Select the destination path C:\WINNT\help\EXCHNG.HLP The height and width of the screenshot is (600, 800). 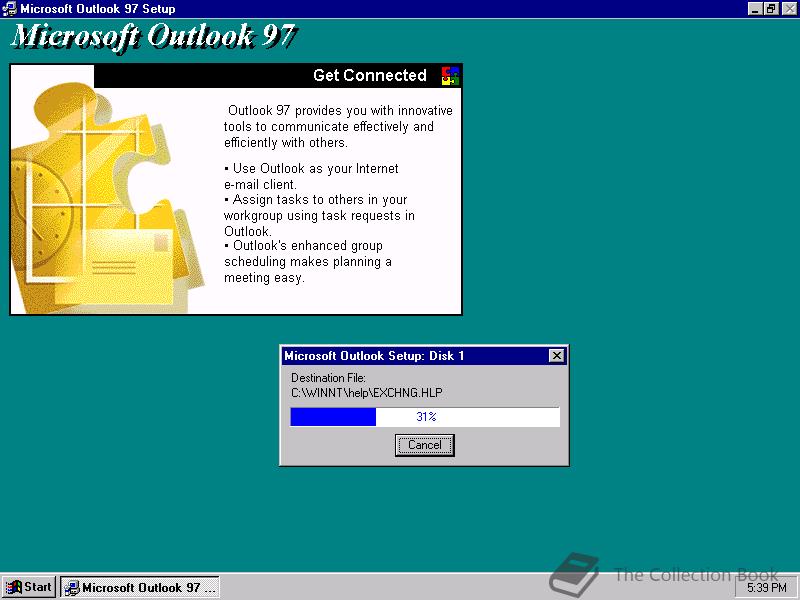[x=367, y=393]
